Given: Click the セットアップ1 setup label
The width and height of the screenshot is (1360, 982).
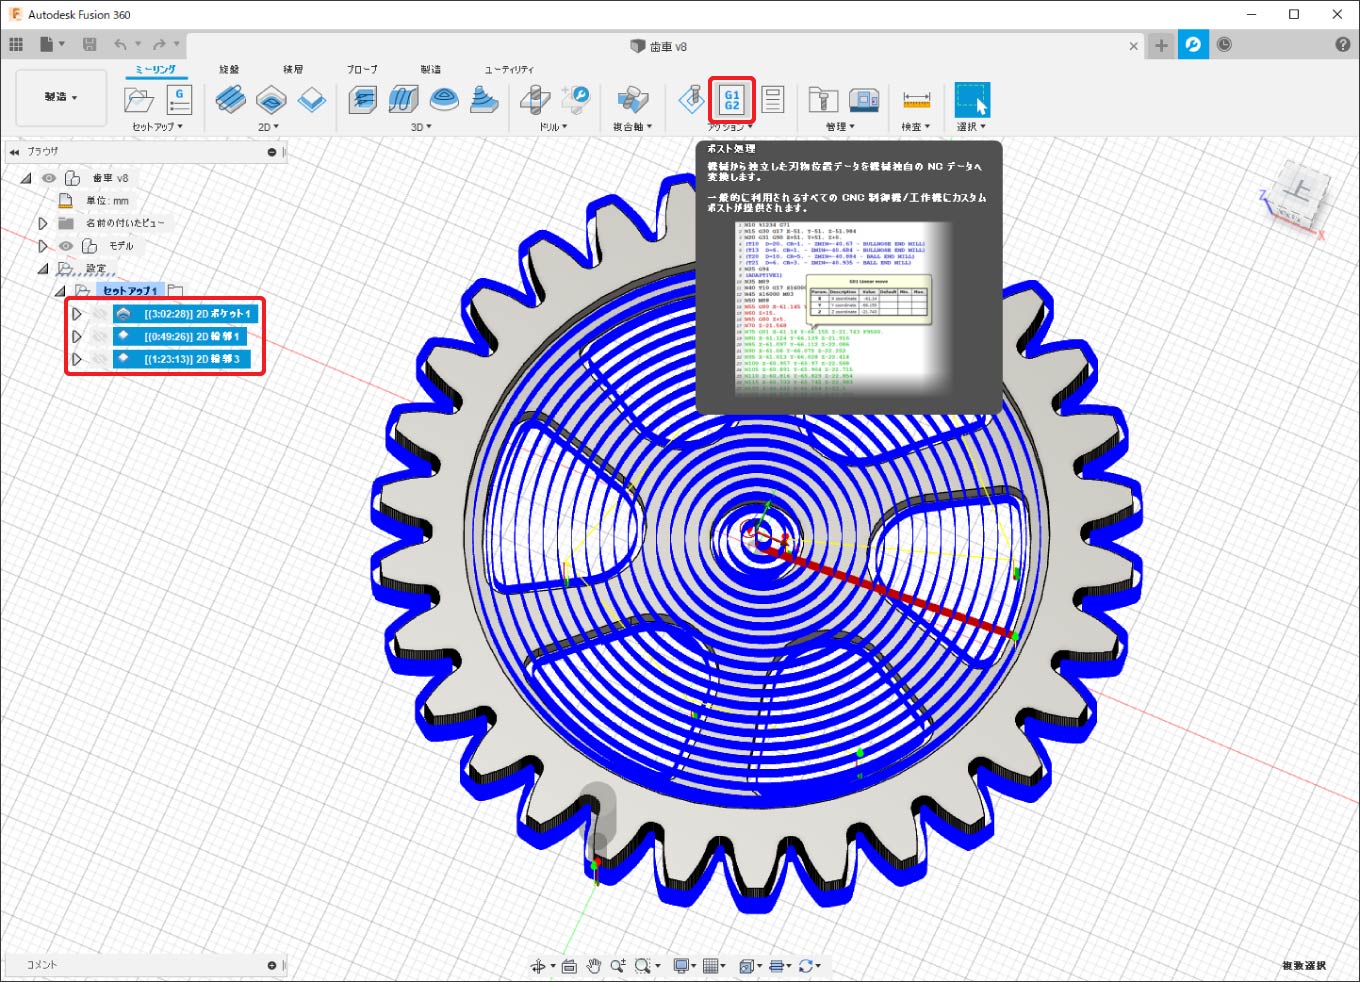Looking at the screenshot, I should [x=130, y=291].
